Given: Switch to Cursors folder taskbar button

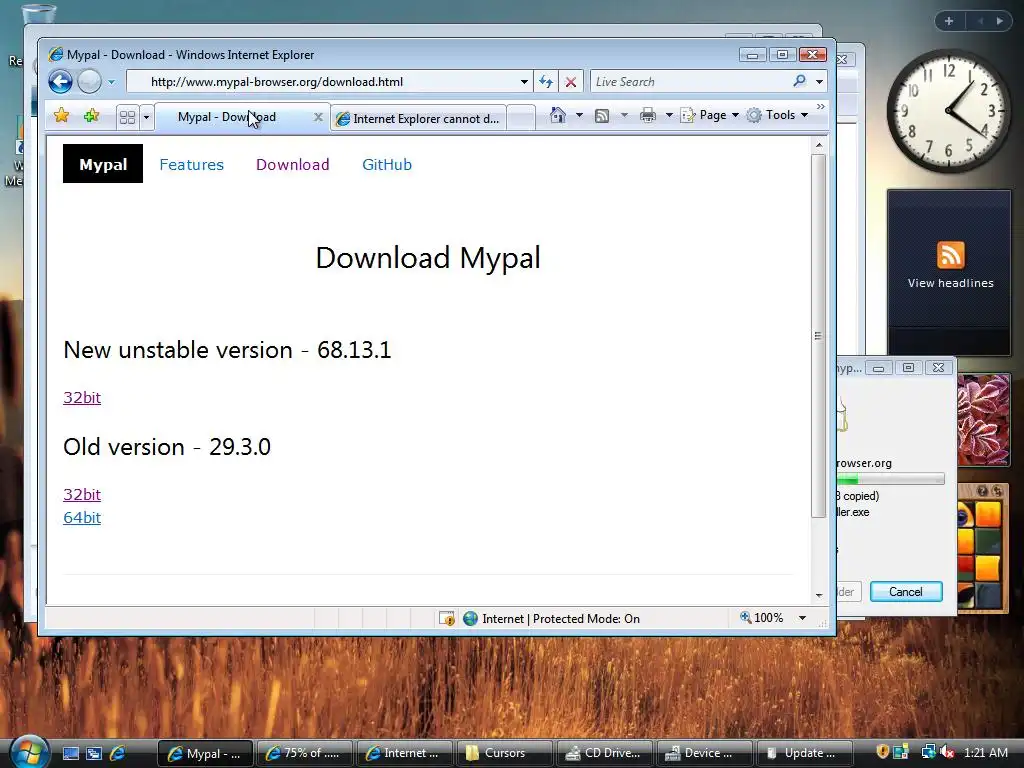Looking at the screenshot, I should (504, 753).
